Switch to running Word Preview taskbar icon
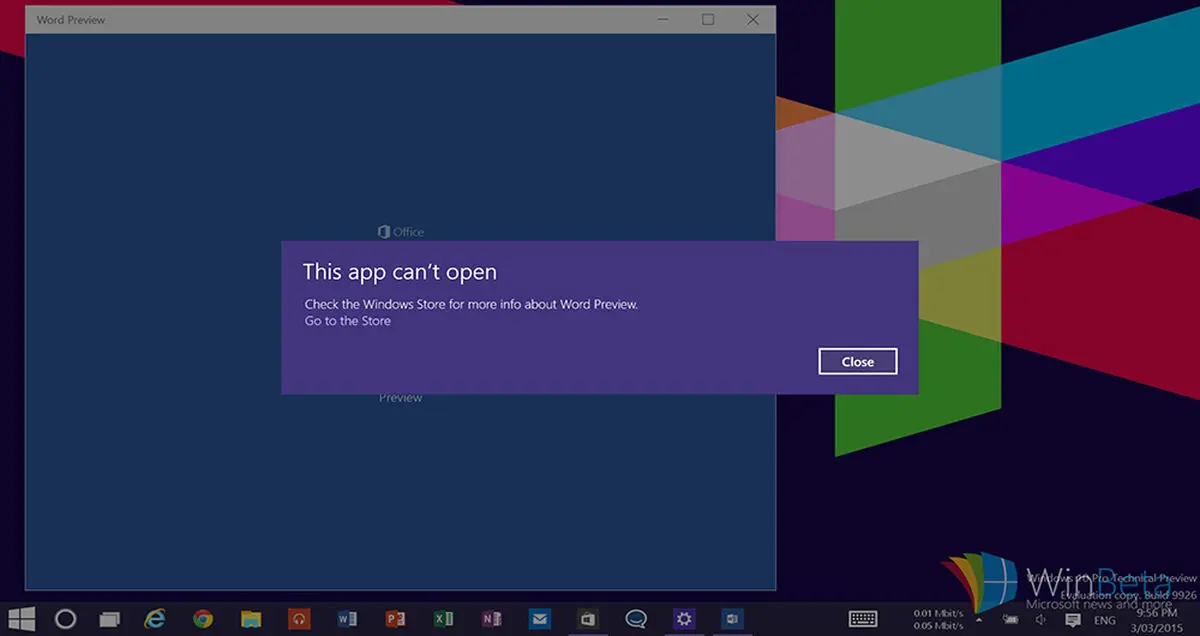The width and height of the screenshot is (1200, 636). [732, 618]
